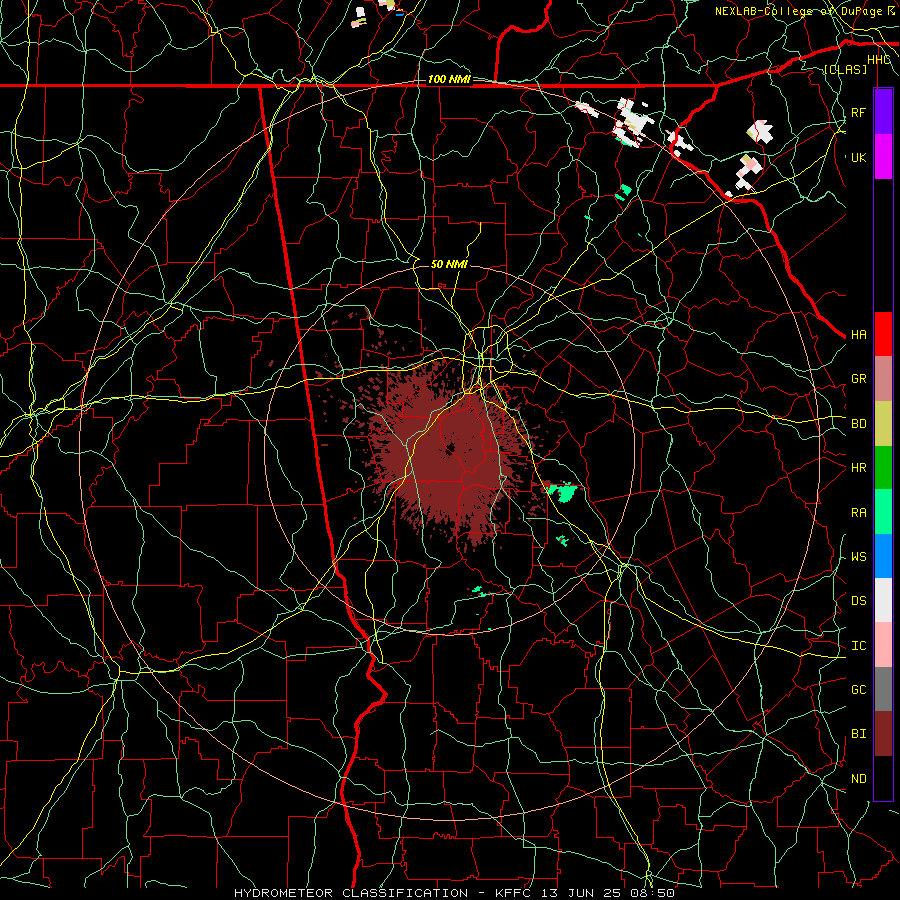Click the '50 NMI' range ring label
900x900 pixels.
pyautogui.click(x=449, y=264)
